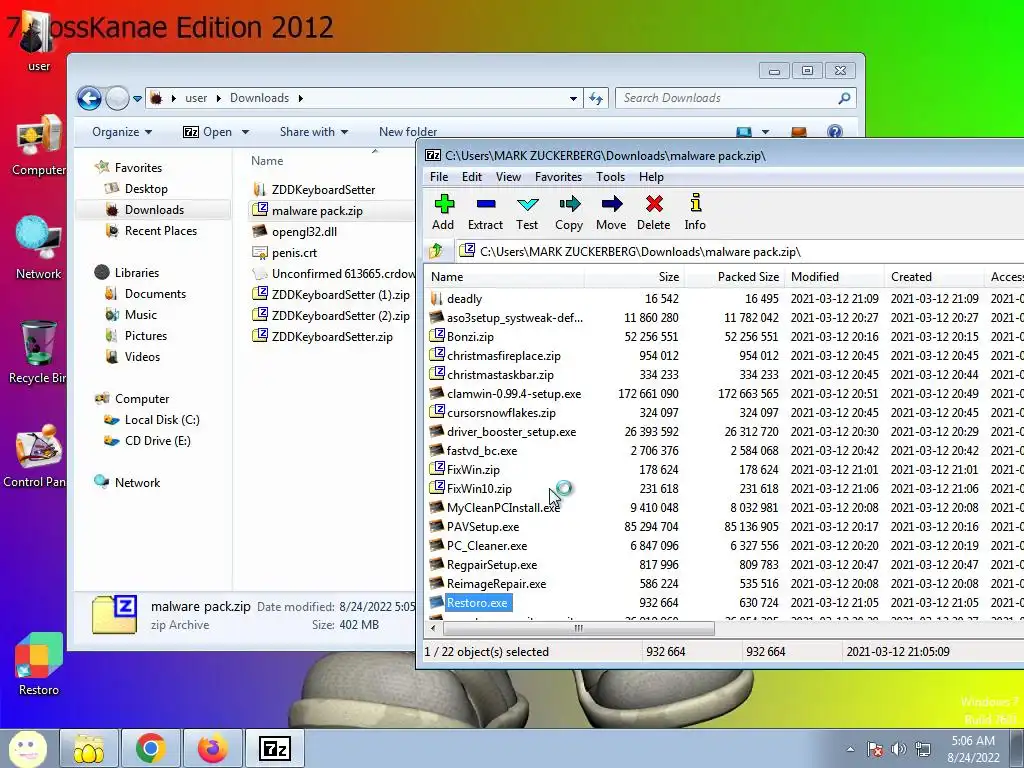Switch to 7-Zip taskbar button

tap(275, 748)
